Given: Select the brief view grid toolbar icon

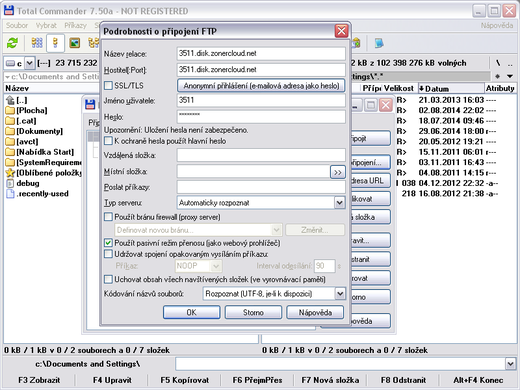Looking at the screenshot, I should pyautogui.click(x=37, y=43).
